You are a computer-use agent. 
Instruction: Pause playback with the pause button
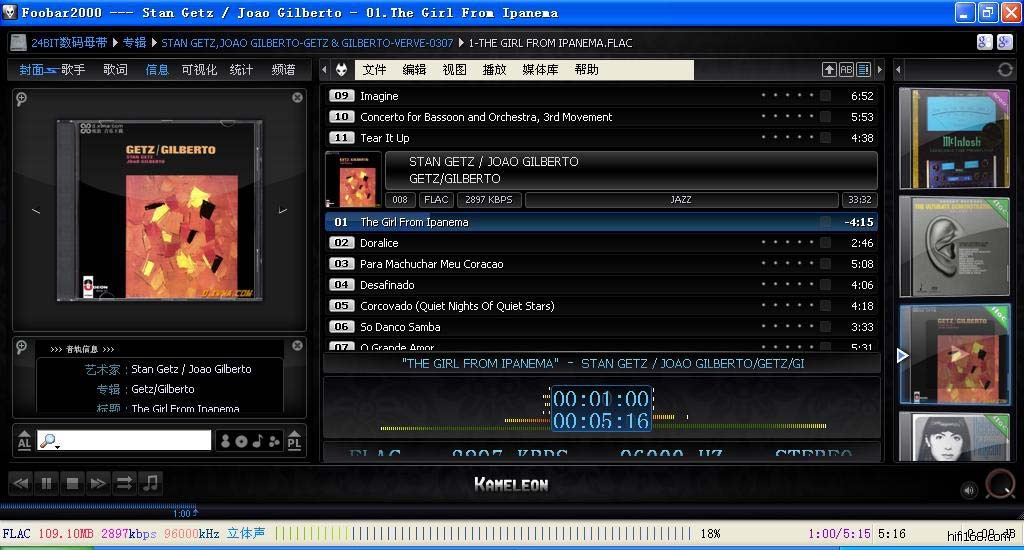(46, 484)
